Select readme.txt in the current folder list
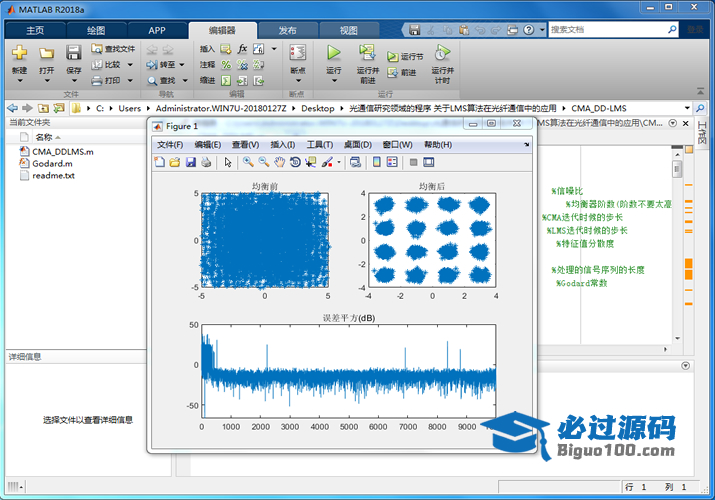Image resolution: width=715 pixels, height=500 pixels. [53, 175]
